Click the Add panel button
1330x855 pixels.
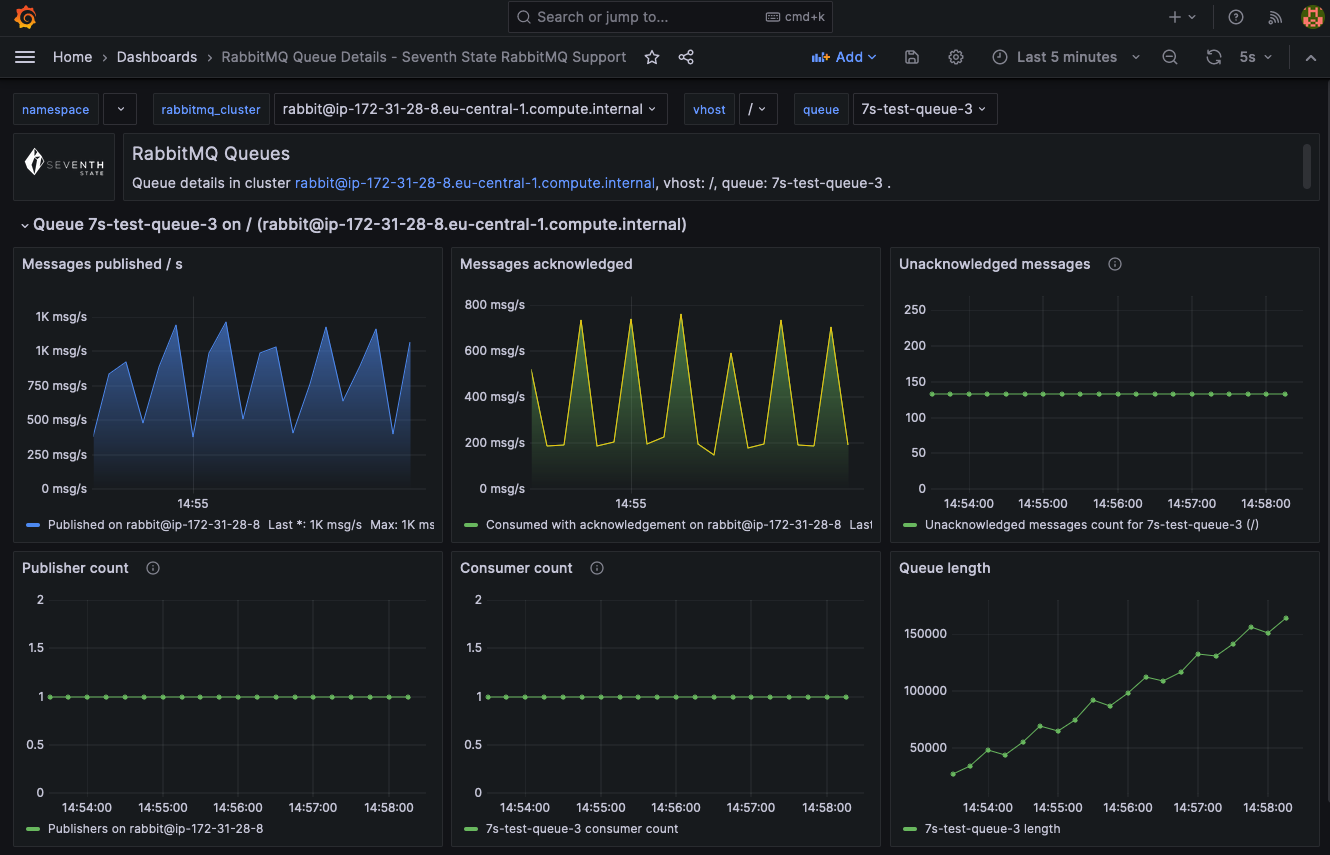(x=844, y=57)
